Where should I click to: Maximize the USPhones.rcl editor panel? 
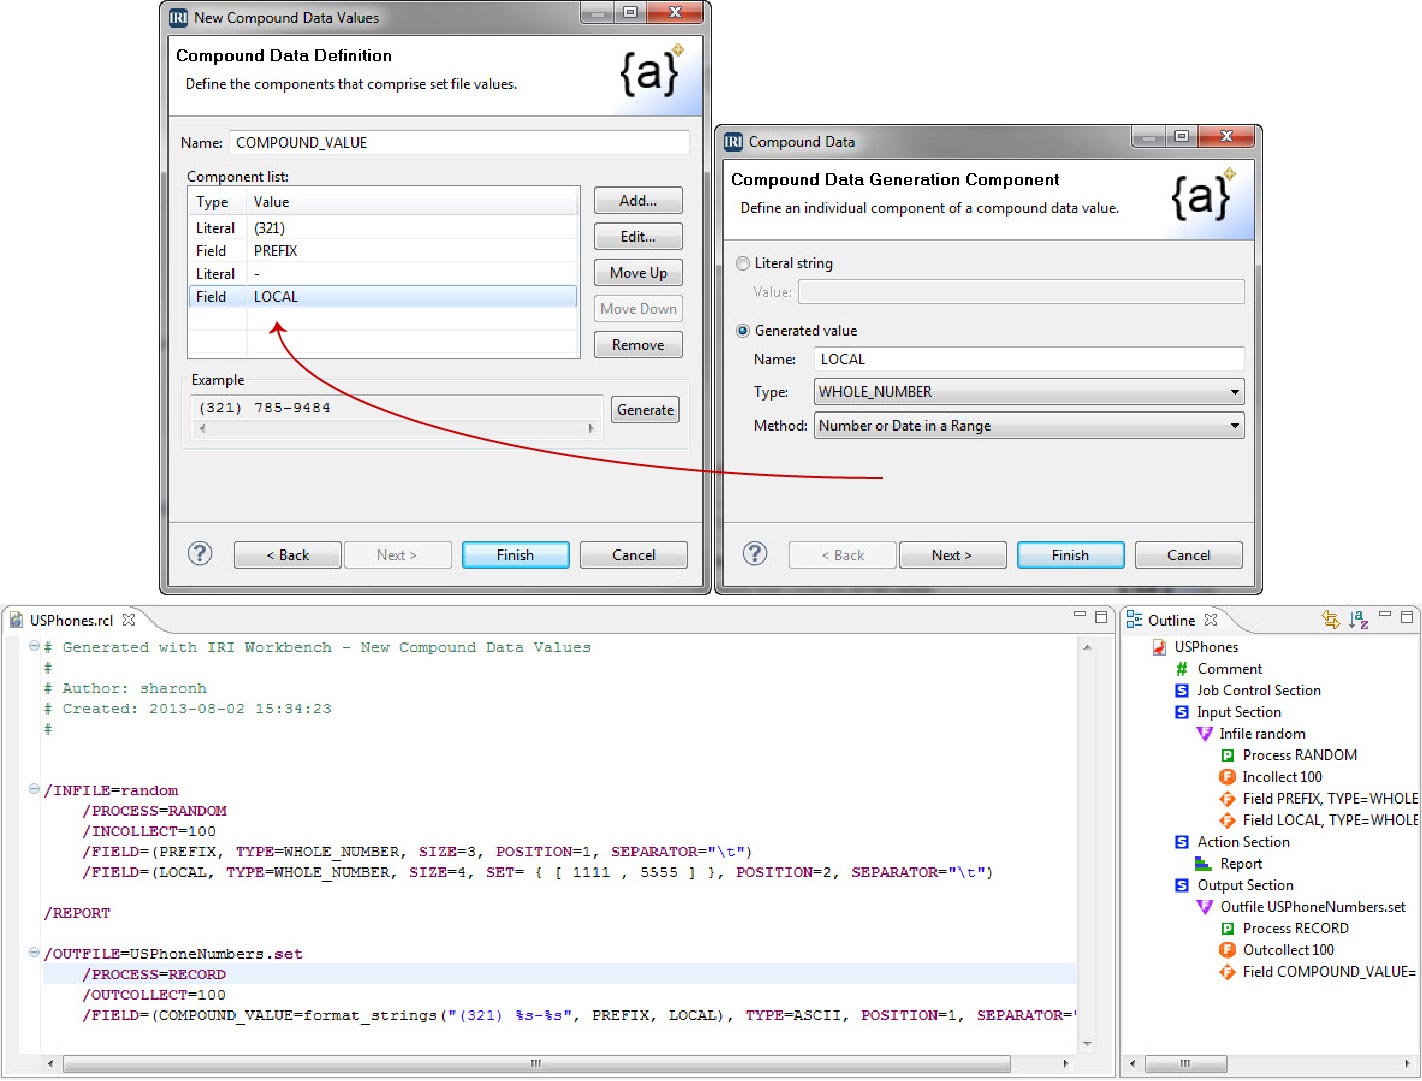tap(1101, 617)
